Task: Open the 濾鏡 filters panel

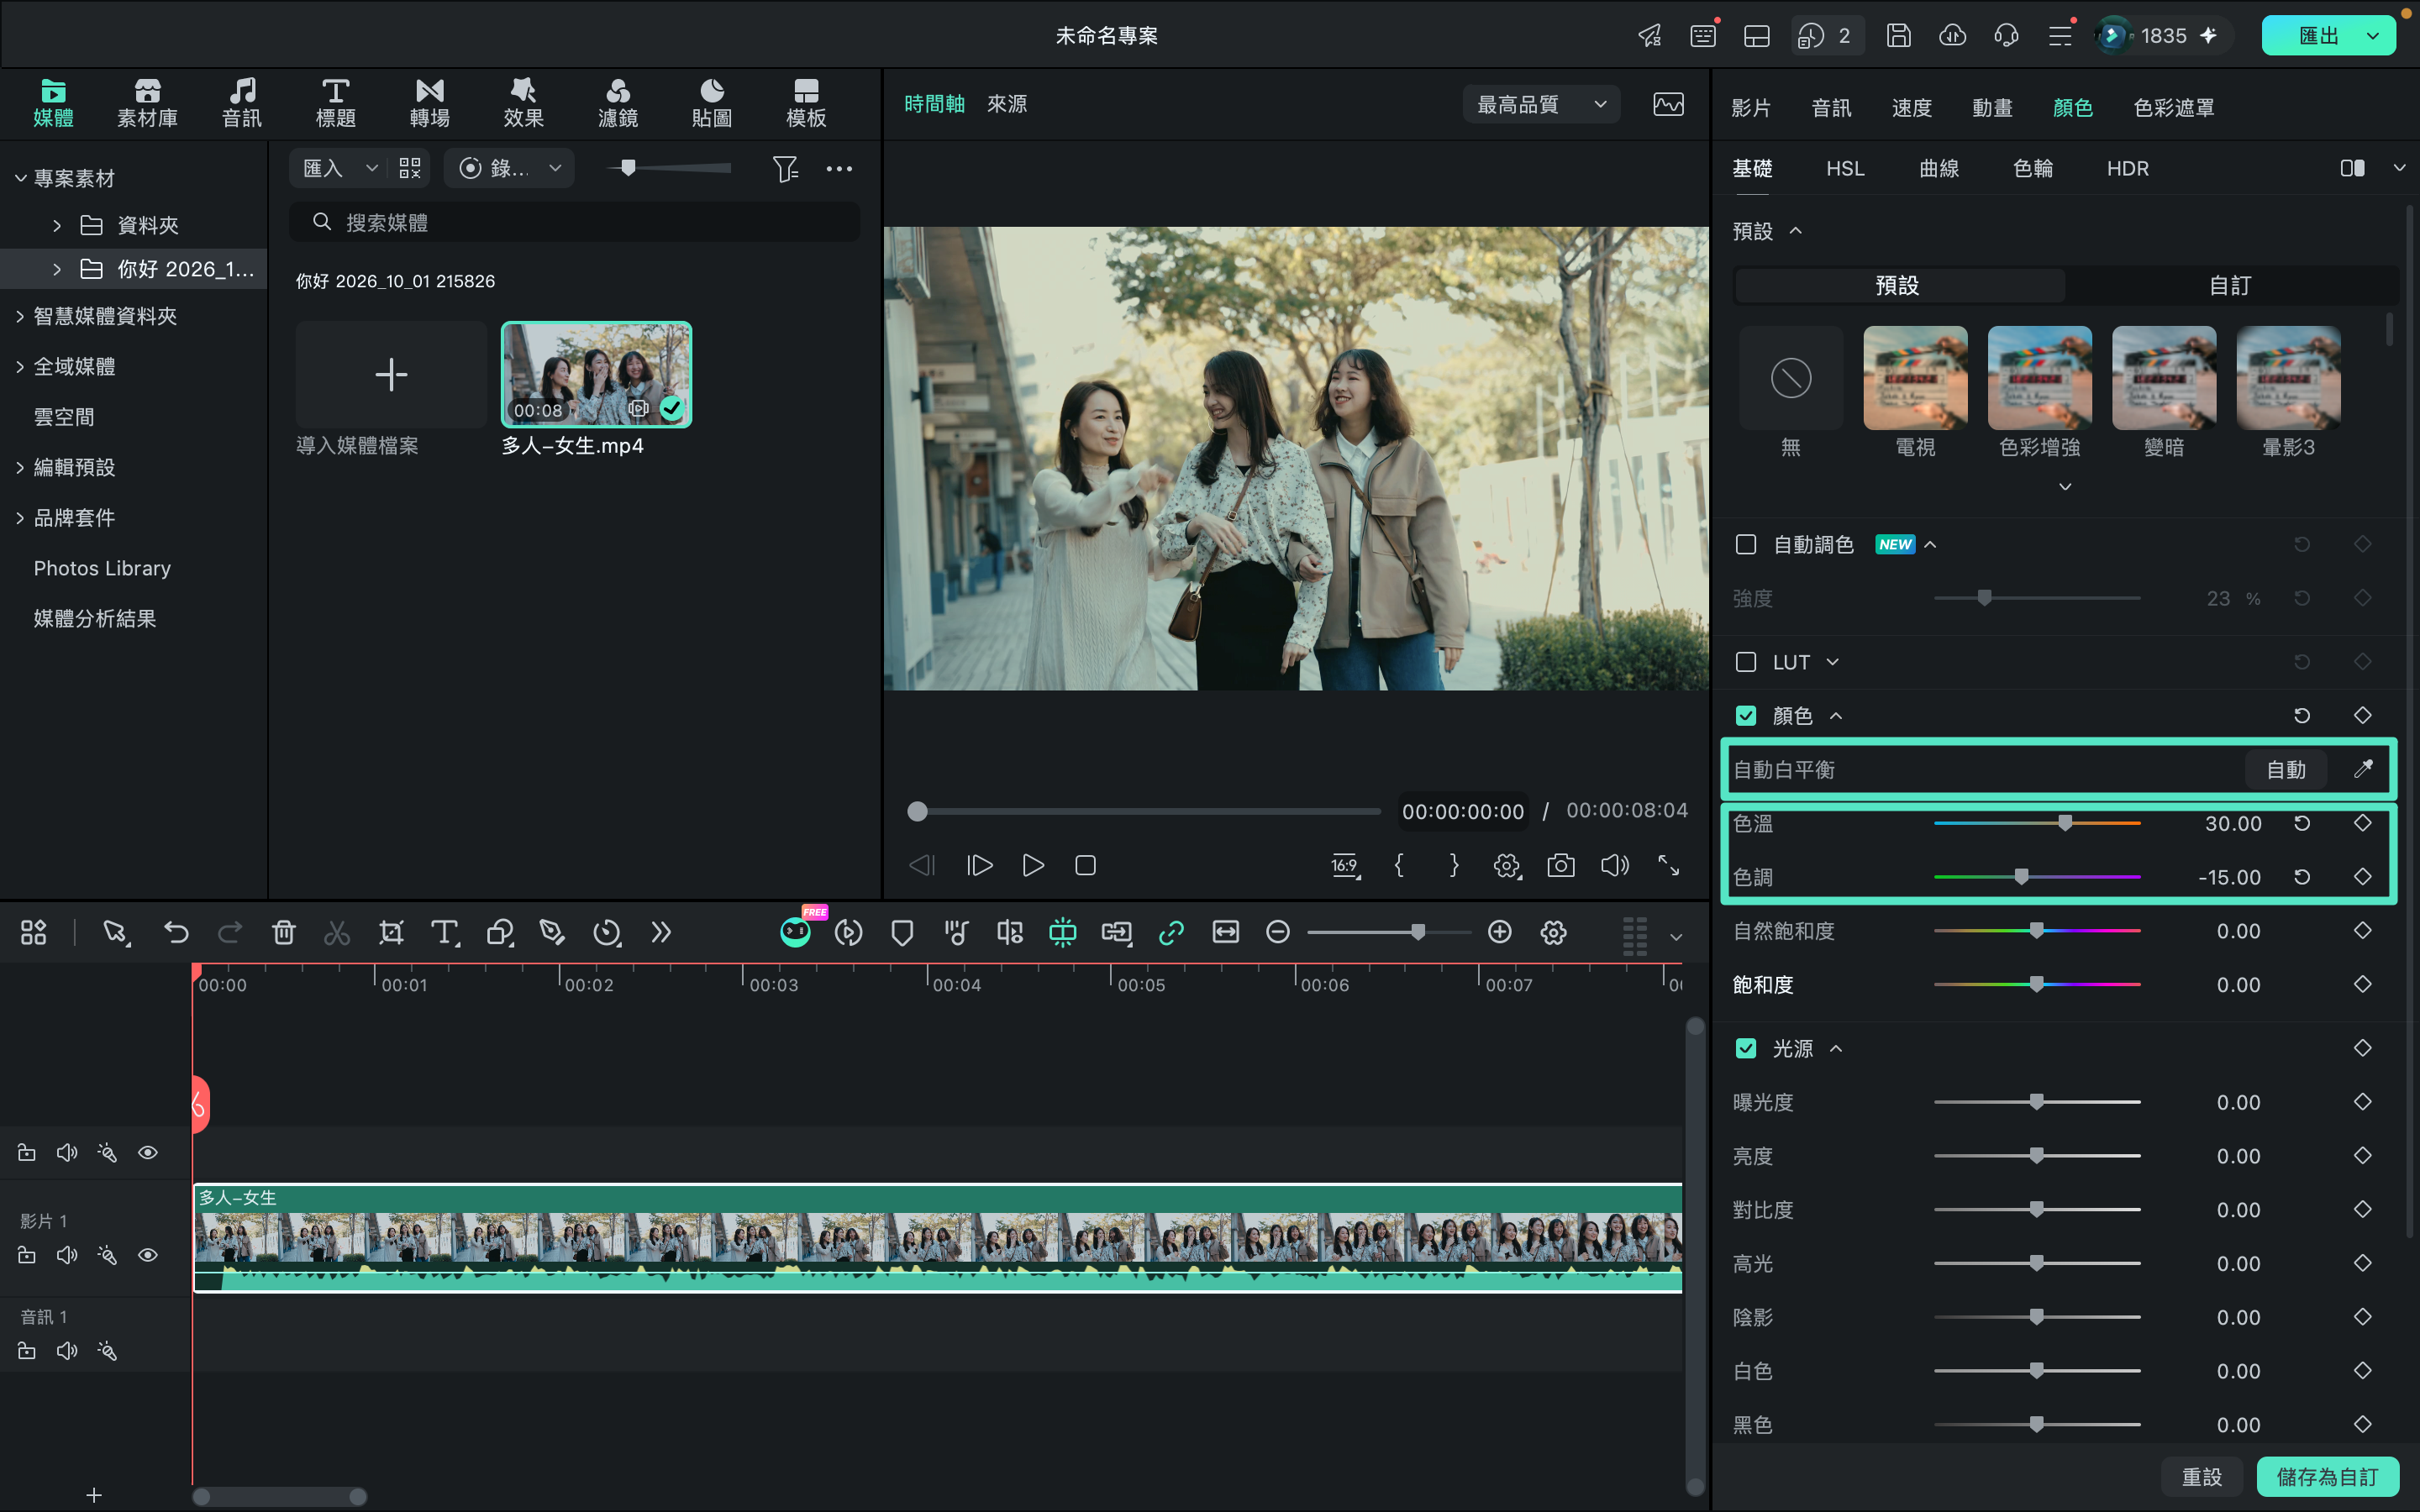Action: [x=618, y=103]
